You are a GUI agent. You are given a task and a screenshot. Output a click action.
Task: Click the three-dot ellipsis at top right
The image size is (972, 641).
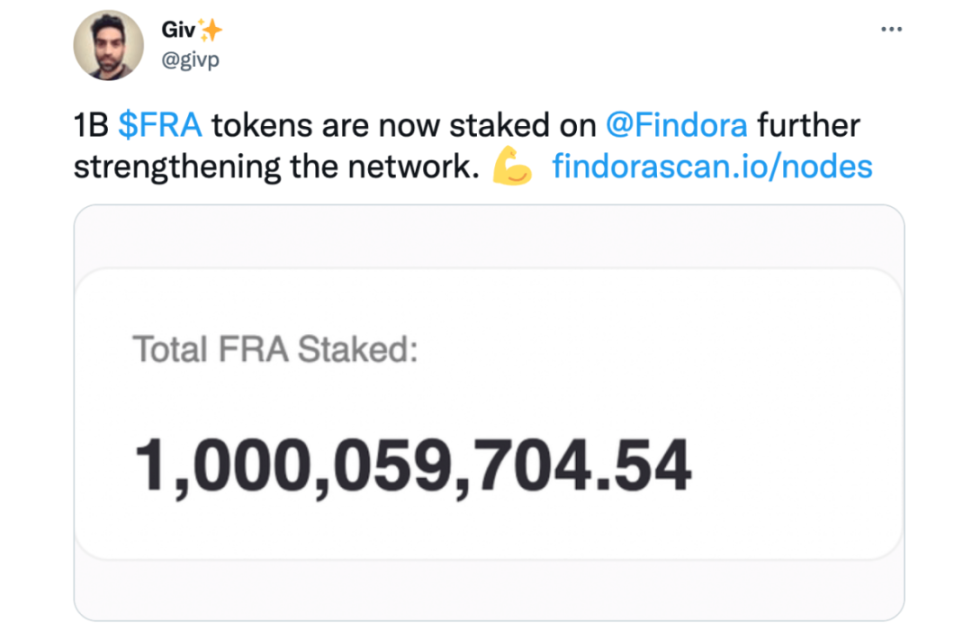coord(891,29)
